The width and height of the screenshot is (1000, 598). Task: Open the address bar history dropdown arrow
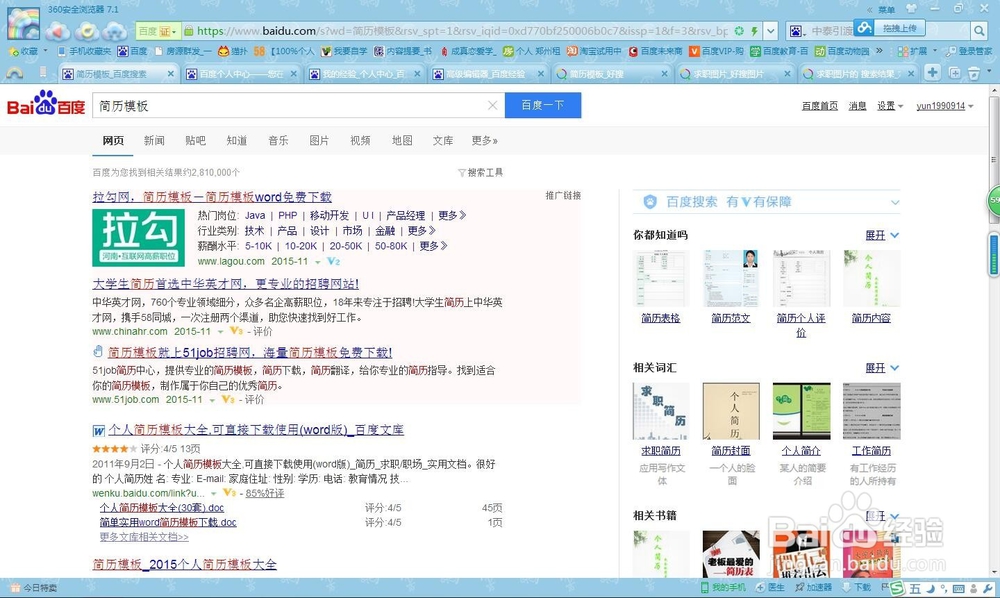click(770, 31)
